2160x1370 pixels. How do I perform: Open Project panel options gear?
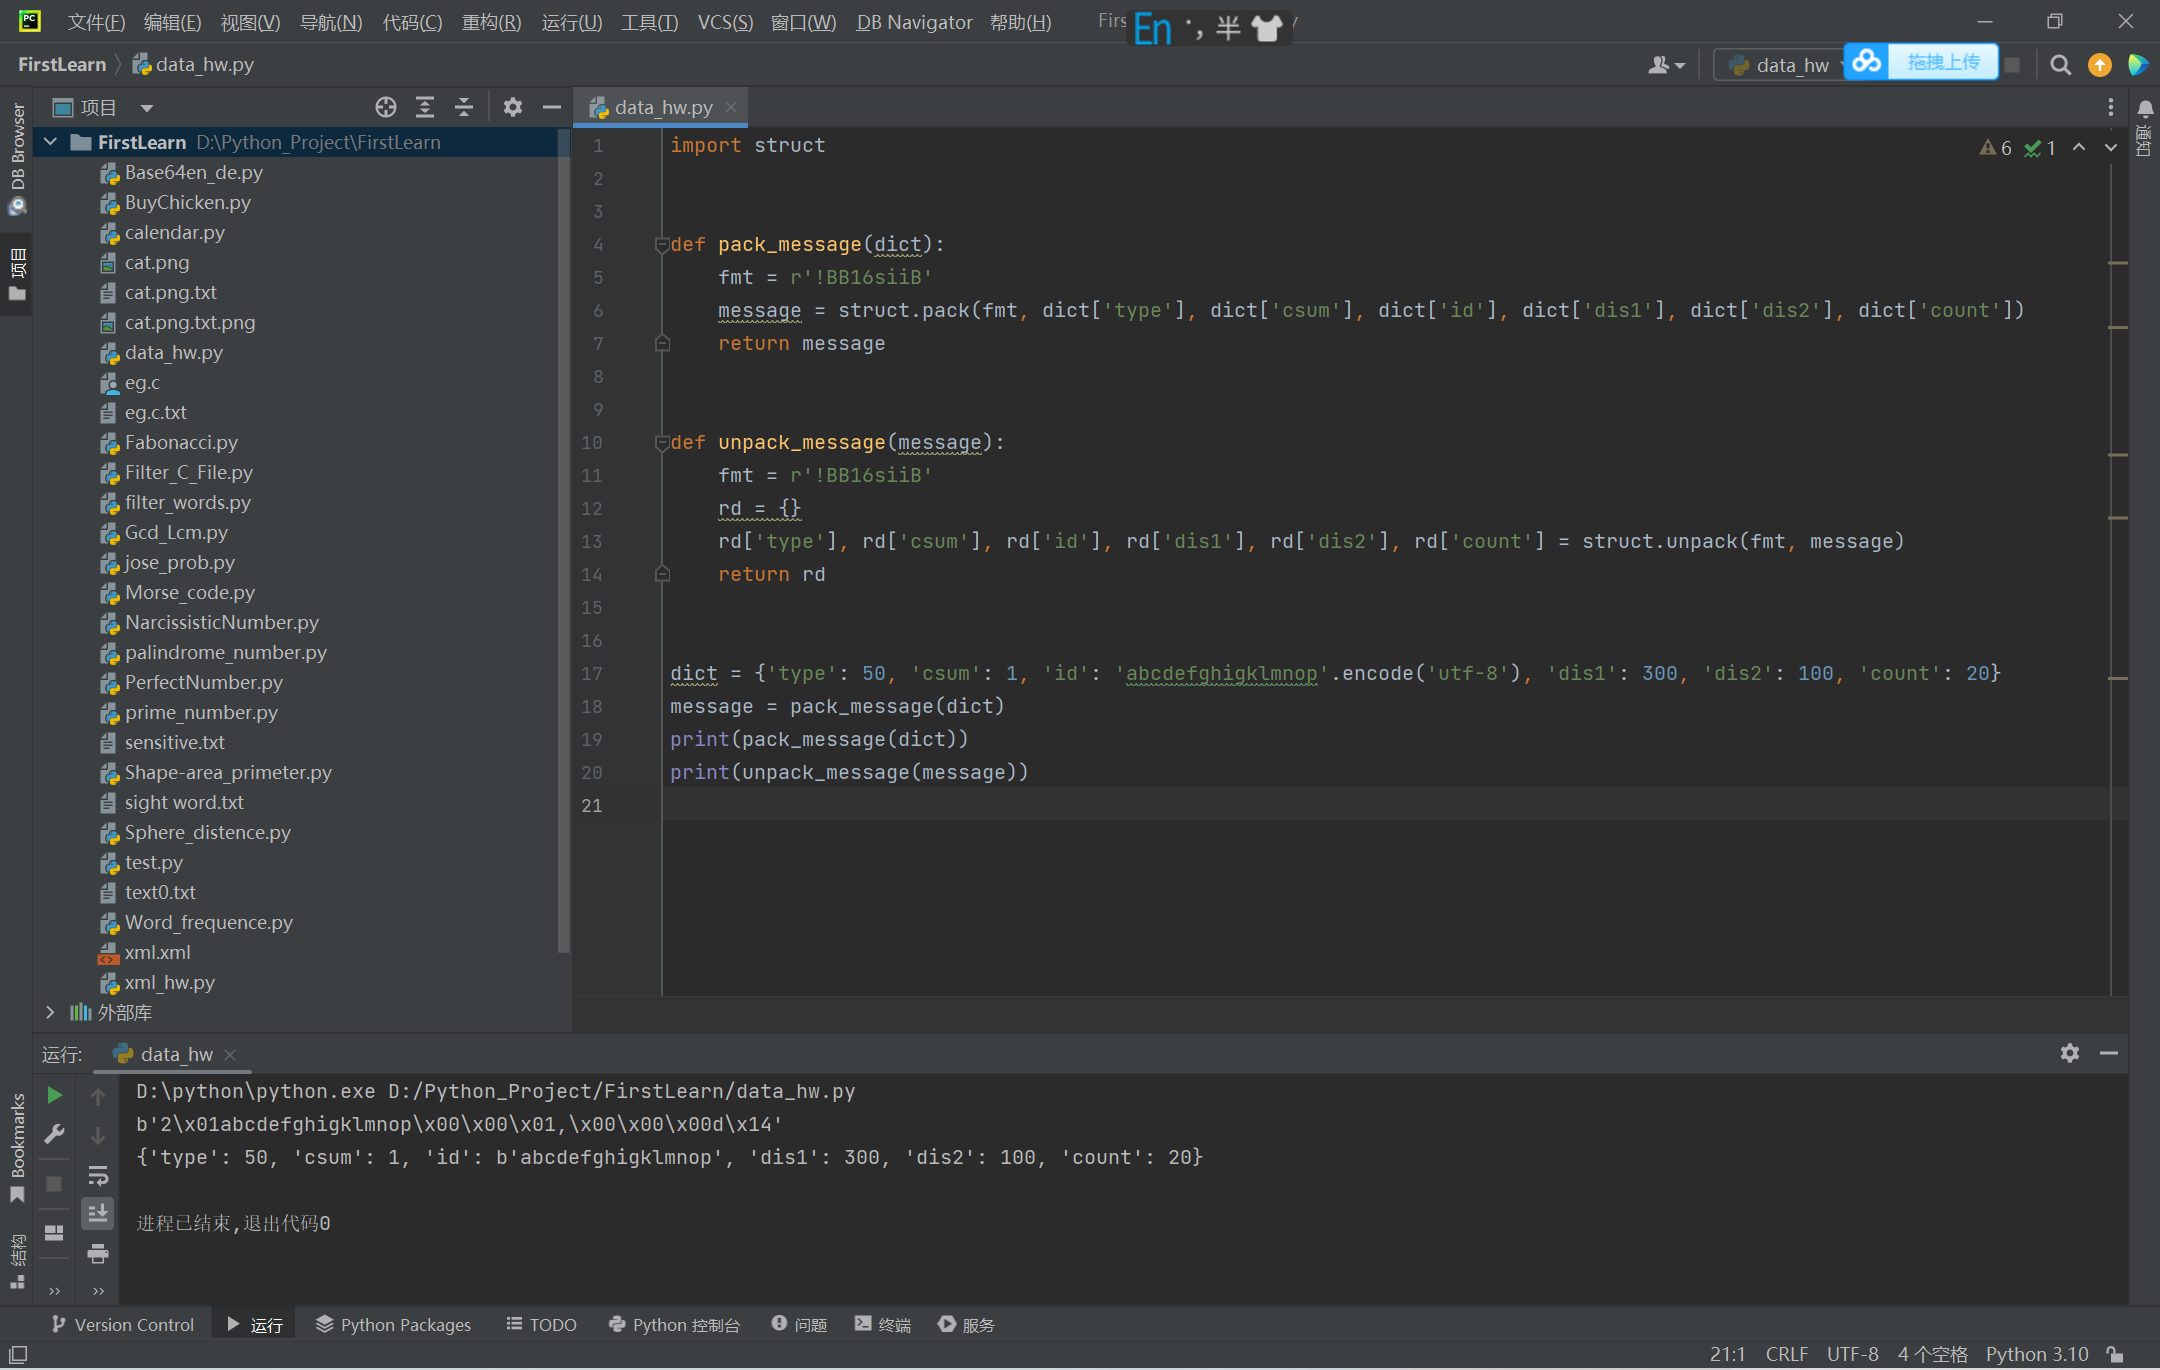point(513,107)
